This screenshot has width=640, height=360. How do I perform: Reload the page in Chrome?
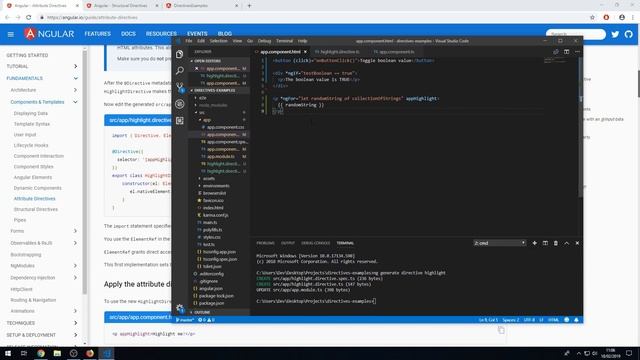[29, 18]
